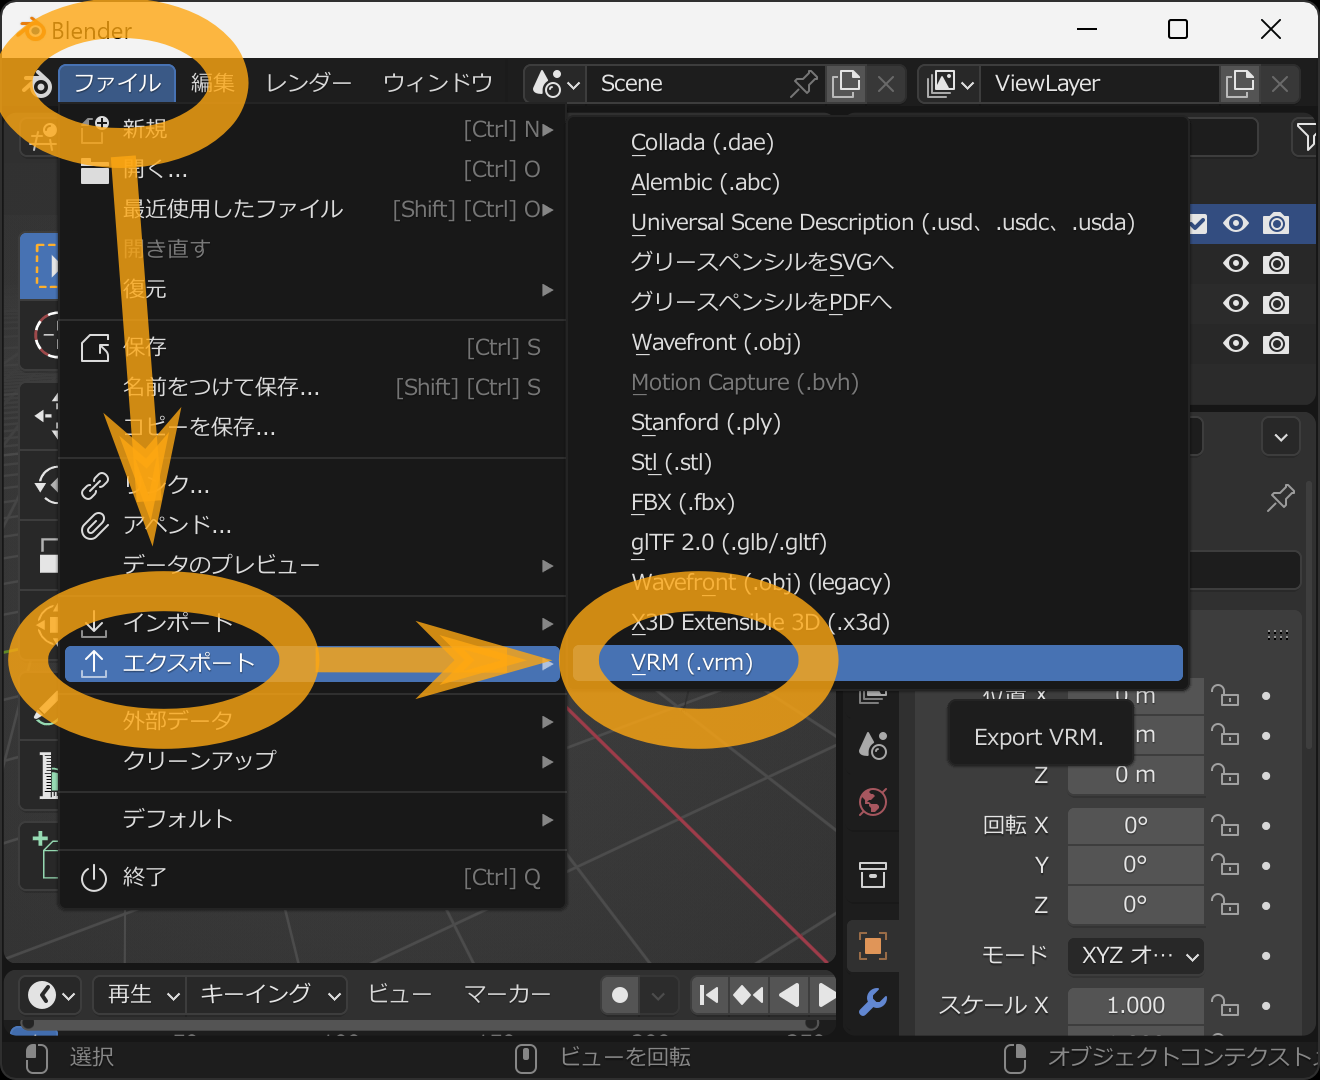Set 回転 X rotation field
The height and width of the screenshot is (1080, 1320).
1136,825
